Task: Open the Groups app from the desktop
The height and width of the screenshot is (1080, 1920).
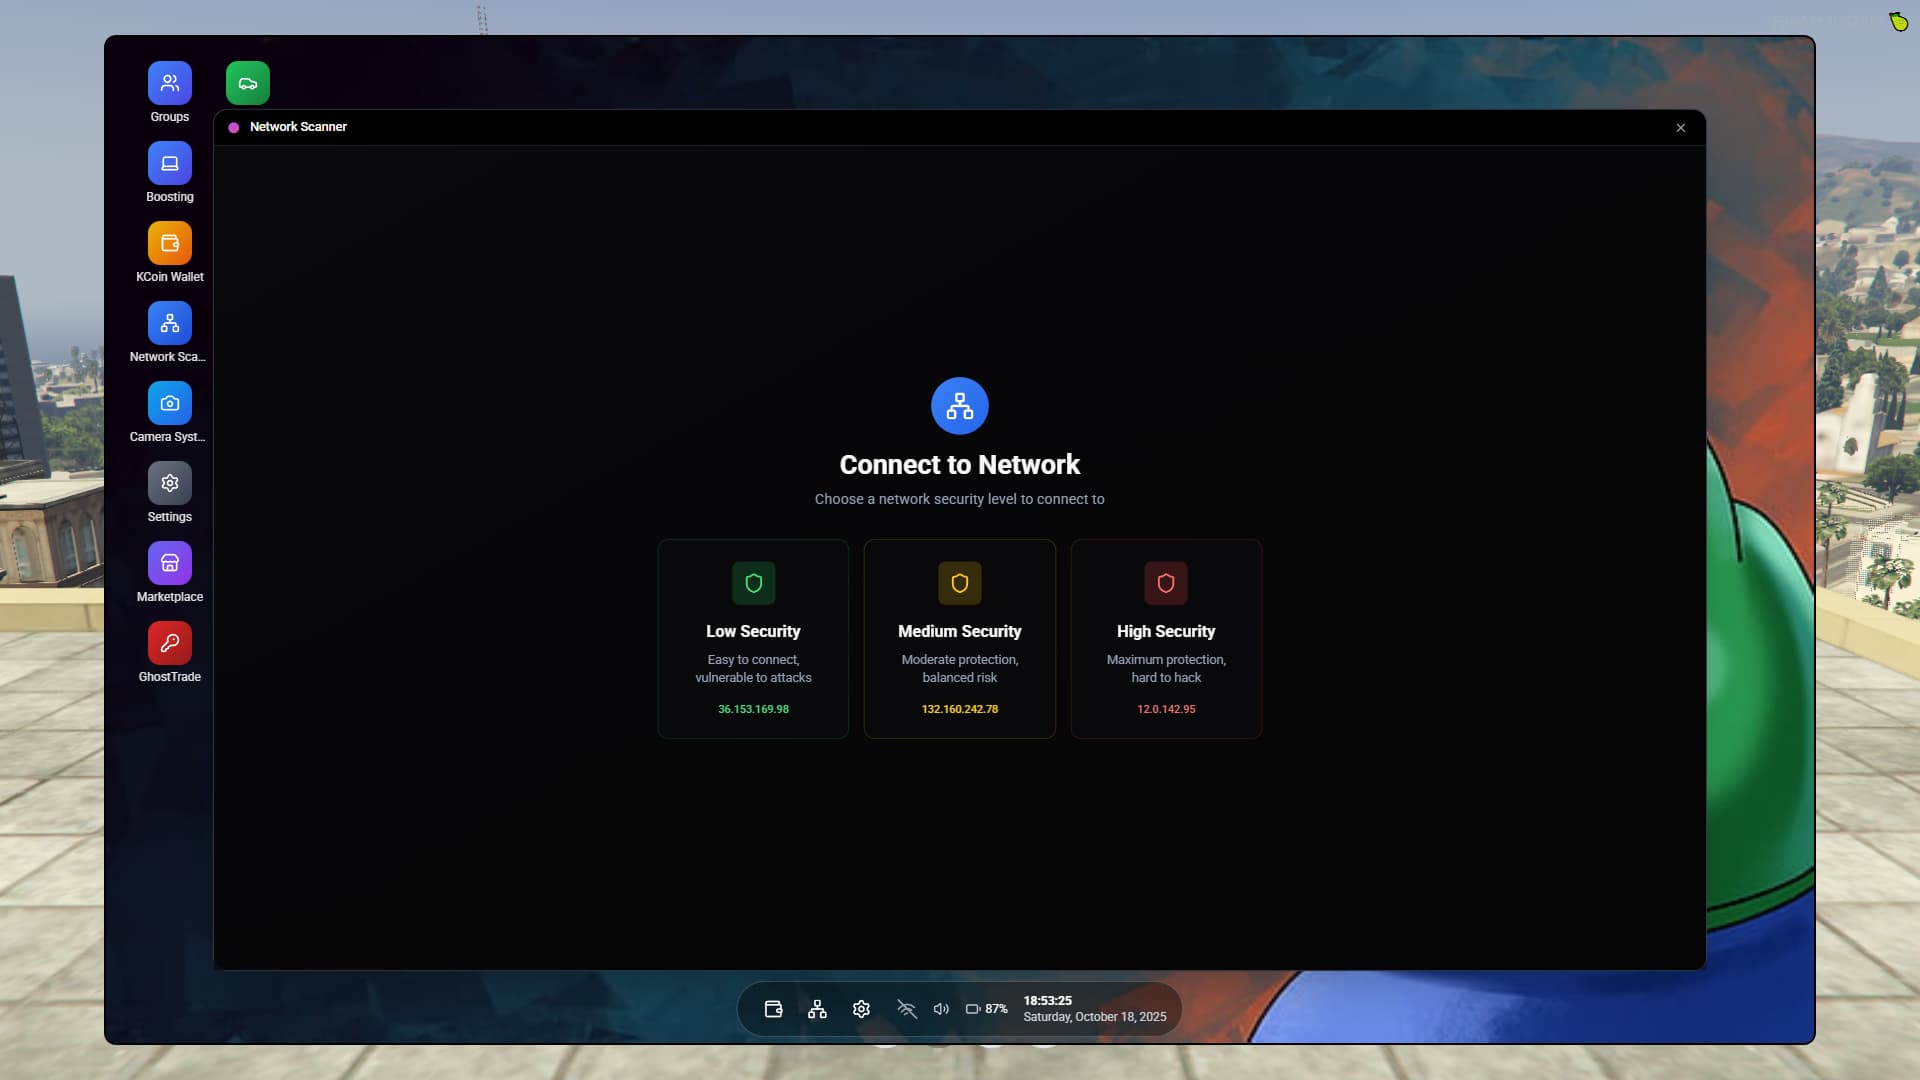Action: pos(169,83)
